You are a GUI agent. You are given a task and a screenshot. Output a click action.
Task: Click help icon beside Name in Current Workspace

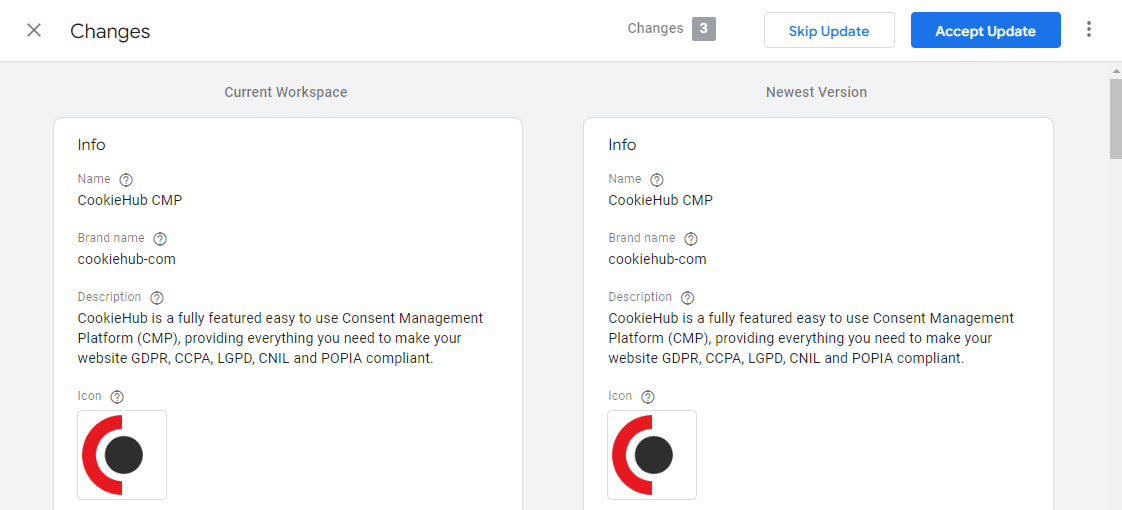[126, 180]
